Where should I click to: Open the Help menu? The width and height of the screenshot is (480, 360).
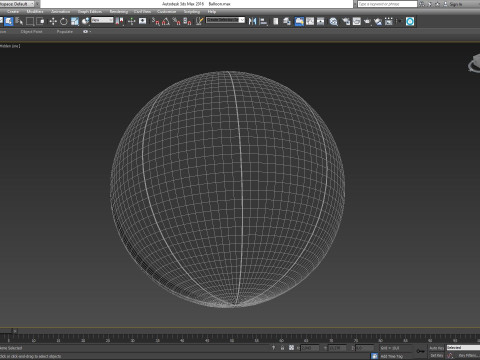coord(212,12)
